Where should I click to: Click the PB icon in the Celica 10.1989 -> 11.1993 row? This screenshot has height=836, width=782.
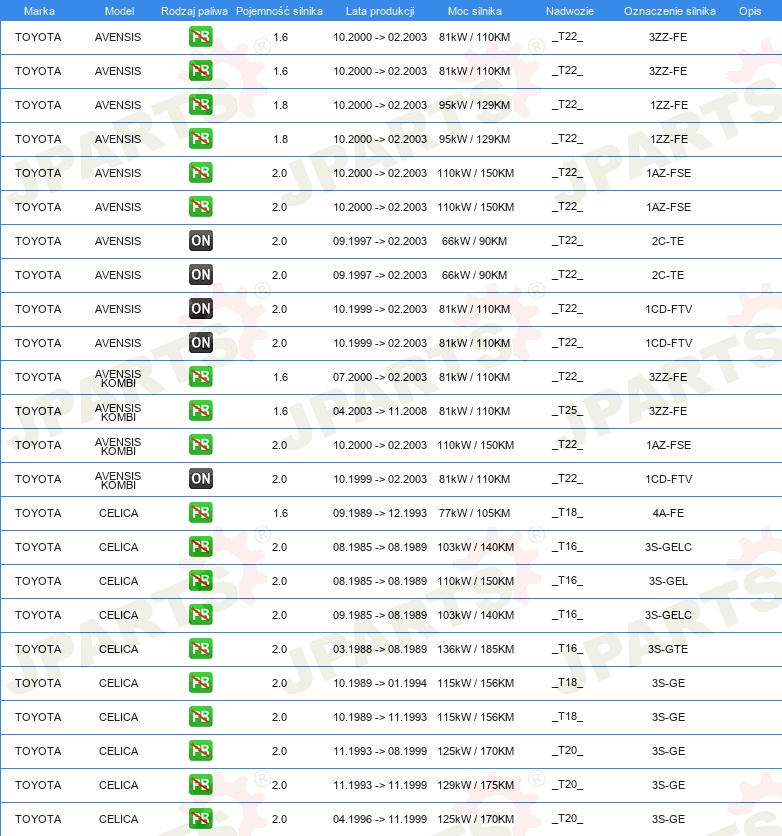click(x=200, y=717)
